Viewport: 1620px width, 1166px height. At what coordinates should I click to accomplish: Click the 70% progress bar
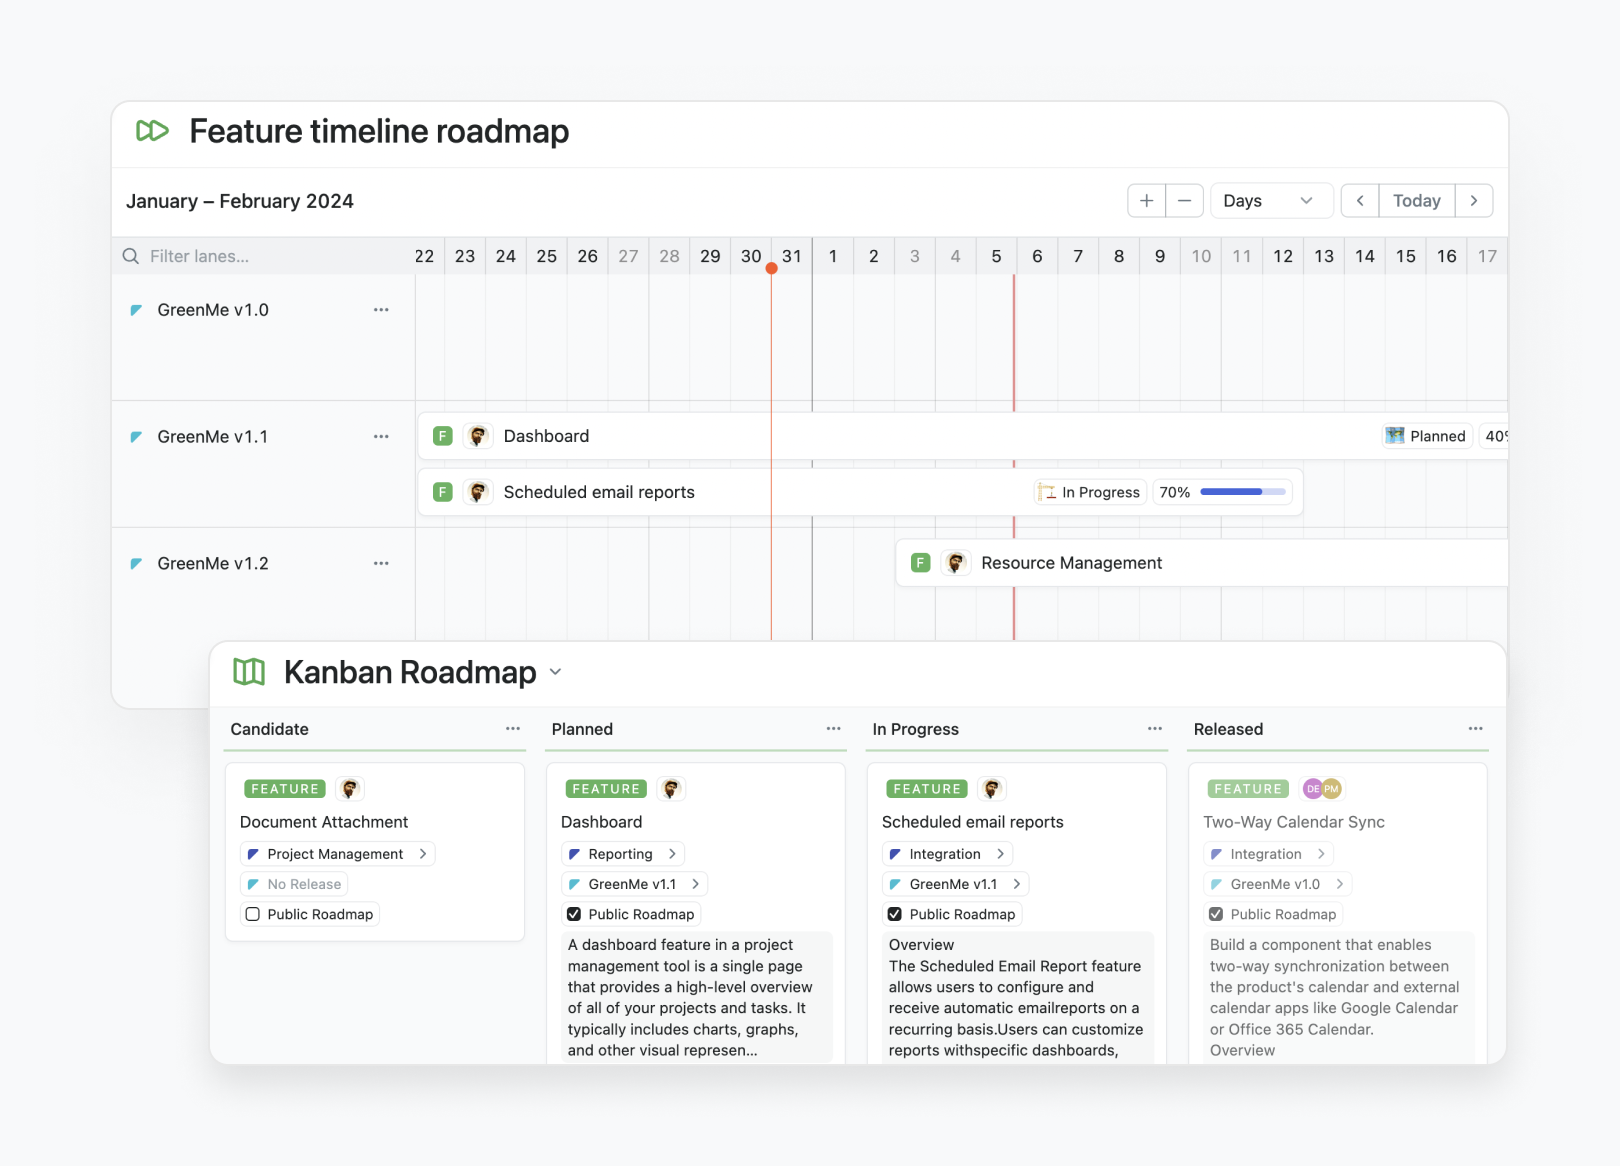point(1242,492)
